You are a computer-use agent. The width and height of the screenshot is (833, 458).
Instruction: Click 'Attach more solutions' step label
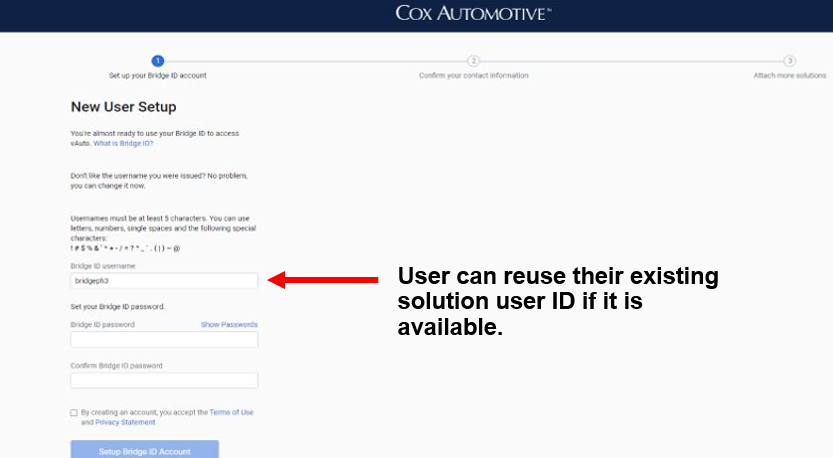789,75
